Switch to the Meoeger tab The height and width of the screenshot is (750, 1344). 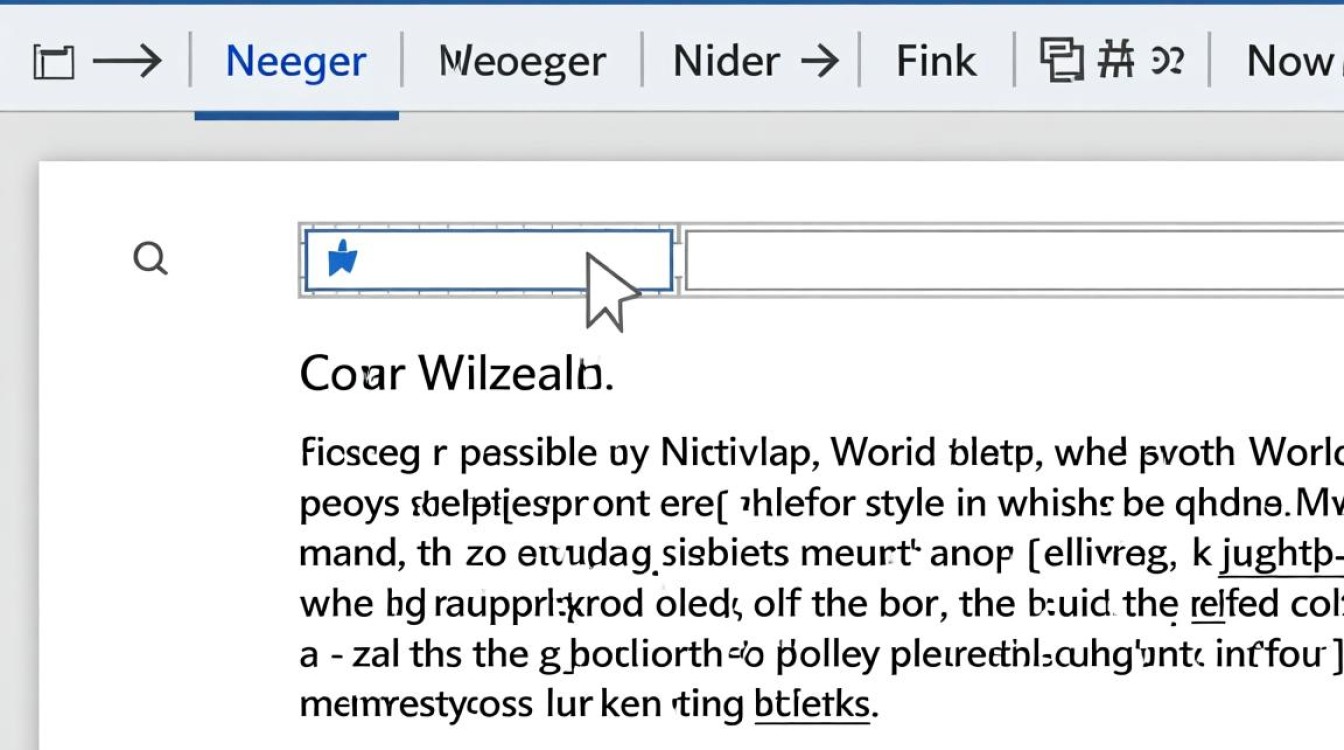point(522,63)
